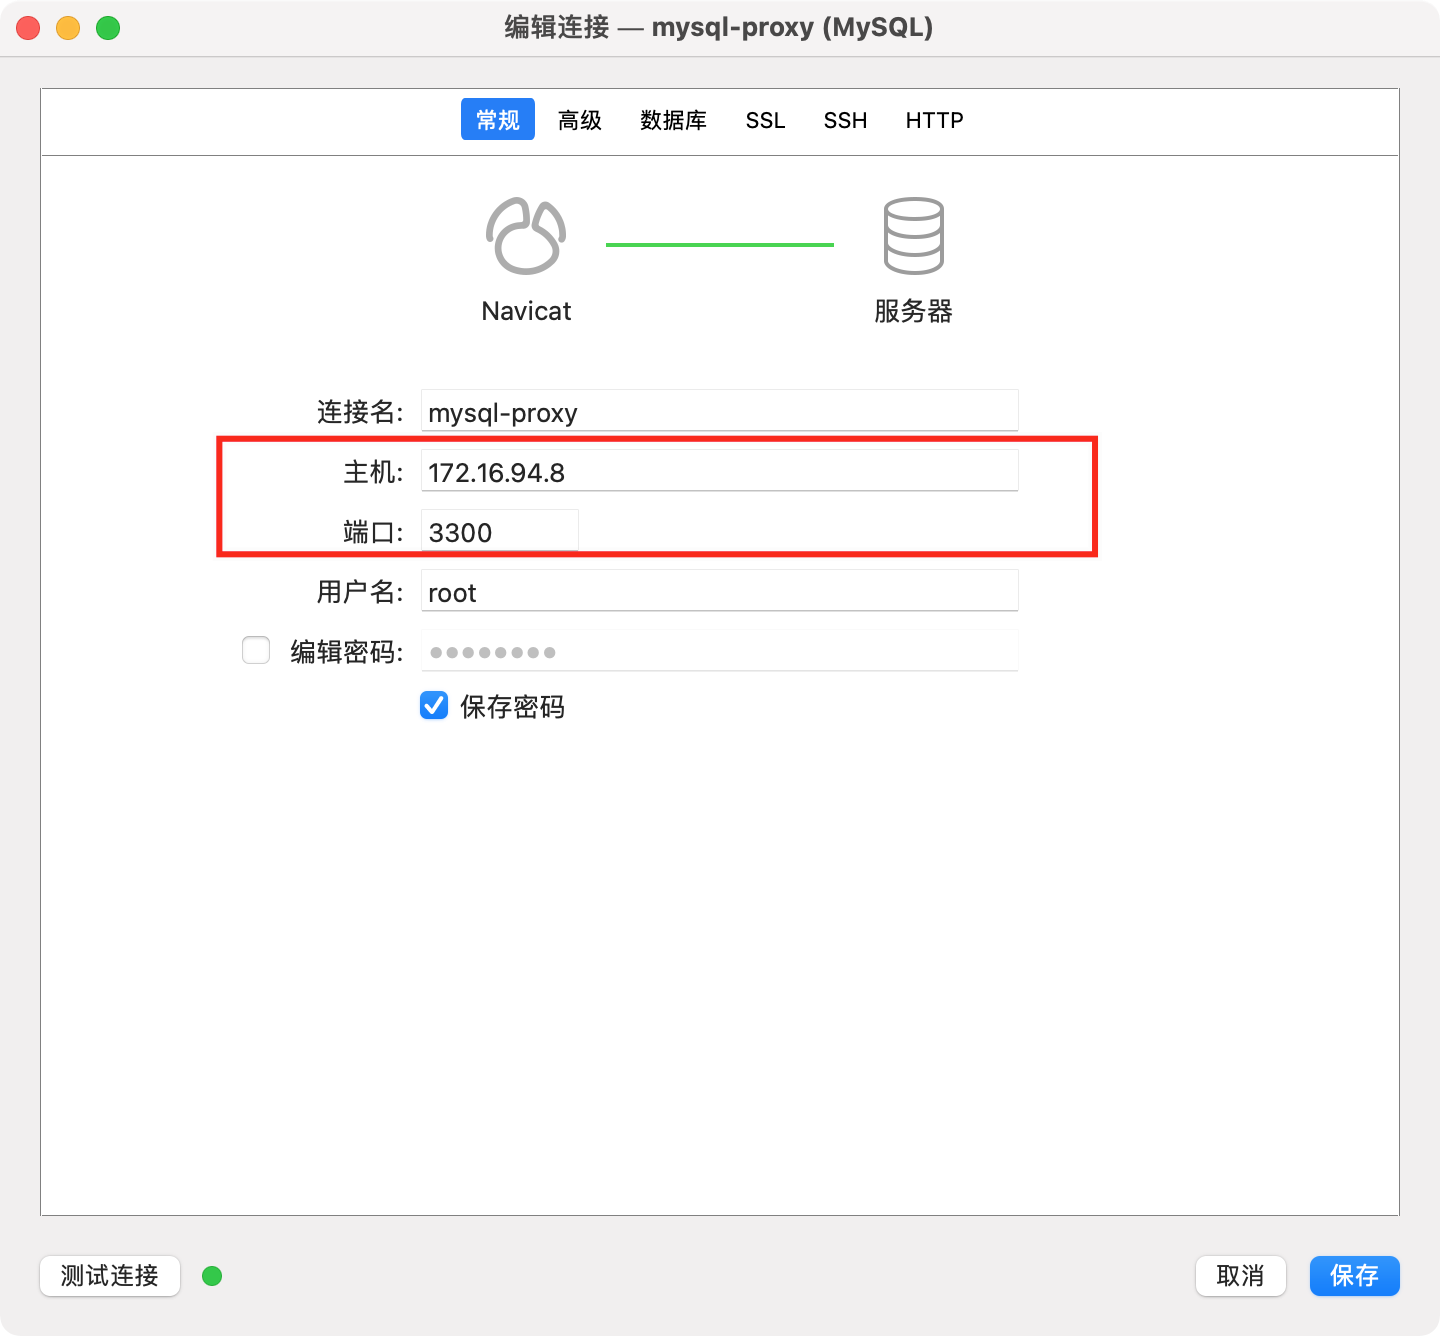Image resolution: width=1440 pixels, height=1336 pixels.
Task: Click the green connection status dot
Action: [212, 1276]
